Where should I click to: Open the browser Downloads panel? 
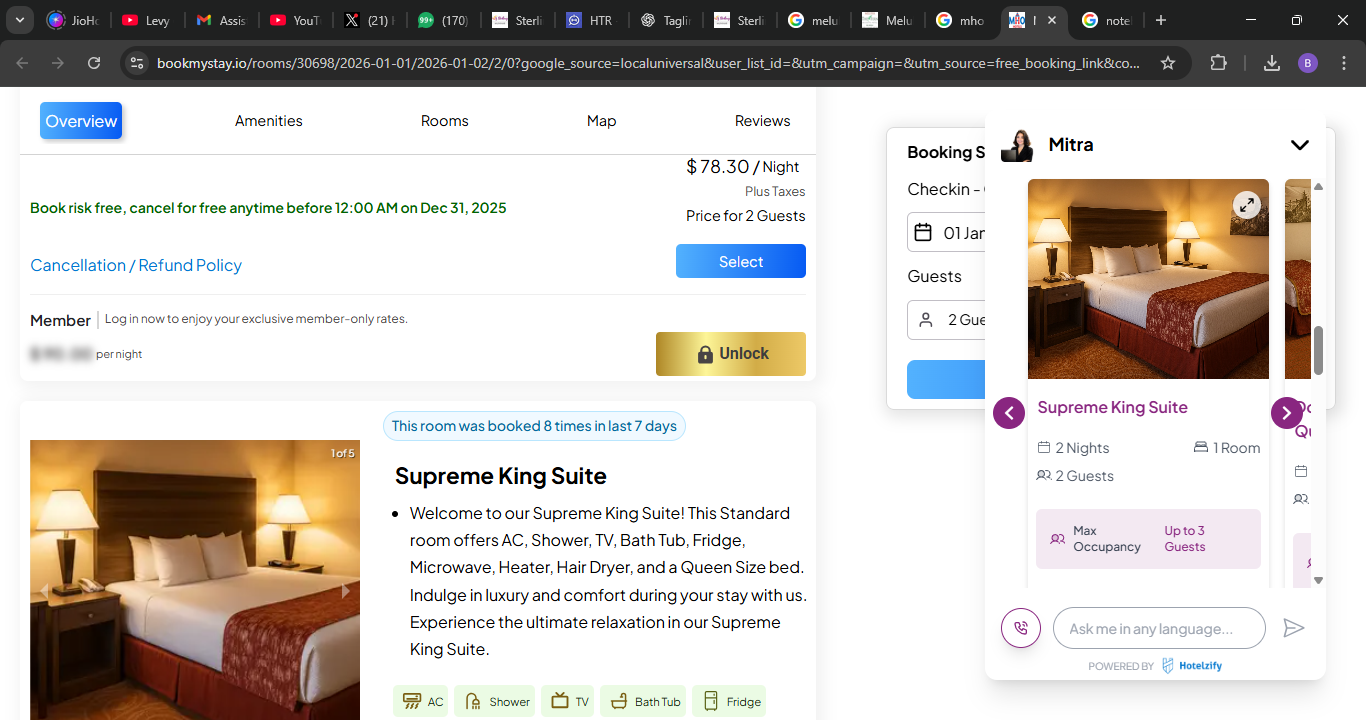[1272, 63]
